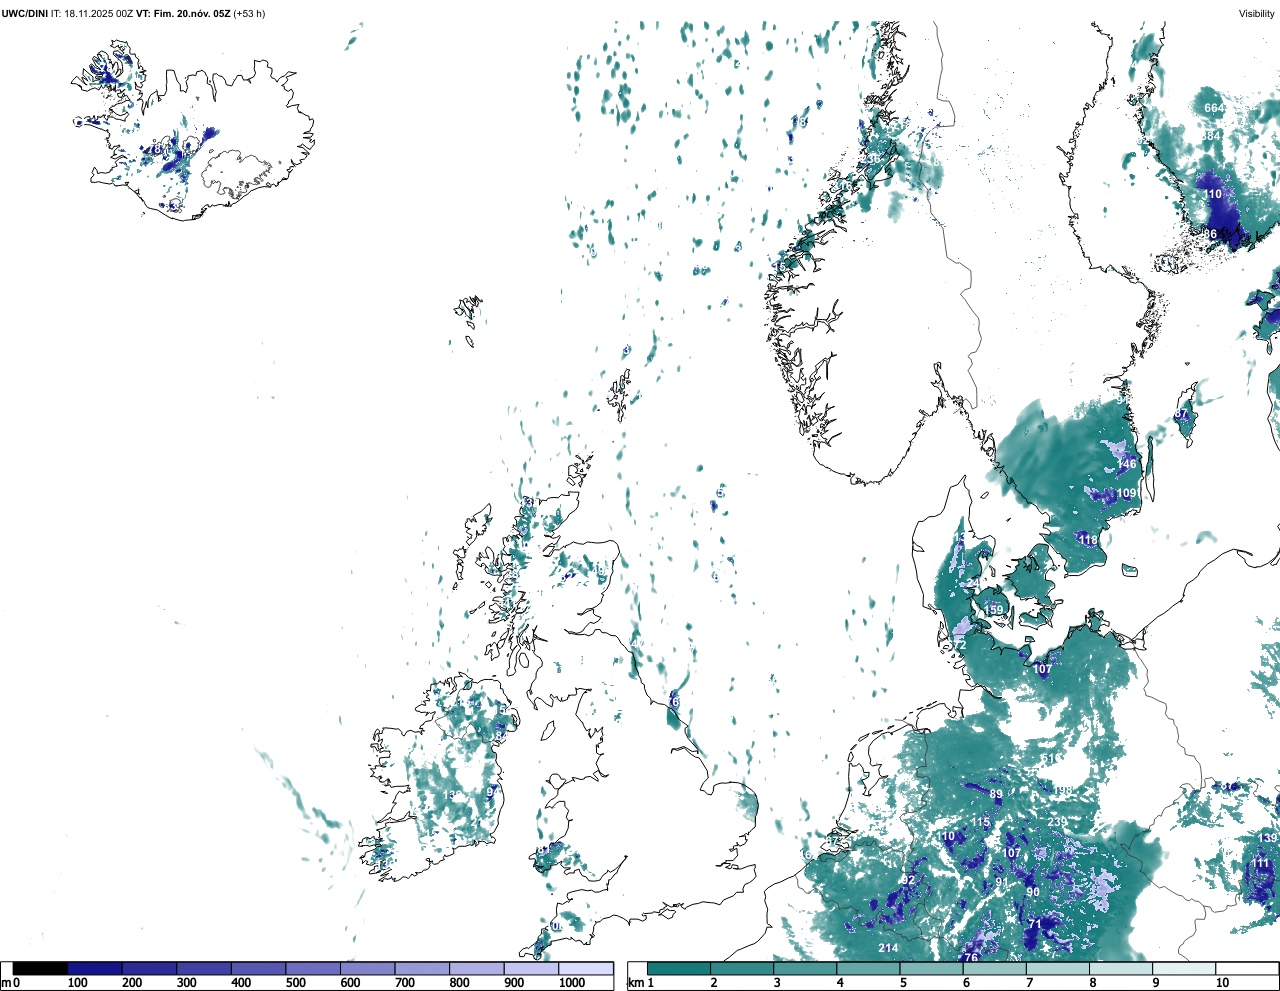Click the '500' tick label on meters legend
1280x991 pixels.
coord(295,983)
